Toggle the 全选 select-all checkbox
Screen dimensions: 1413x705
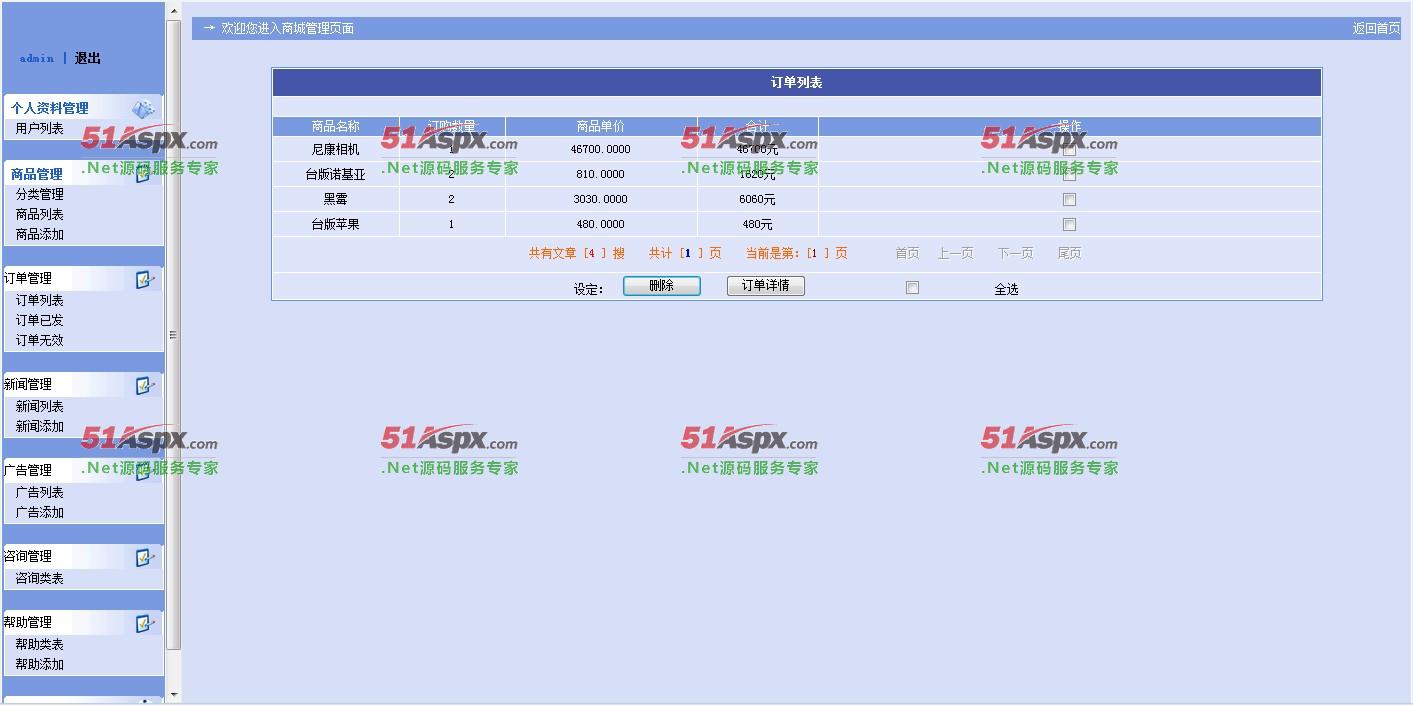pyautogui.click(x=912, y=287)
